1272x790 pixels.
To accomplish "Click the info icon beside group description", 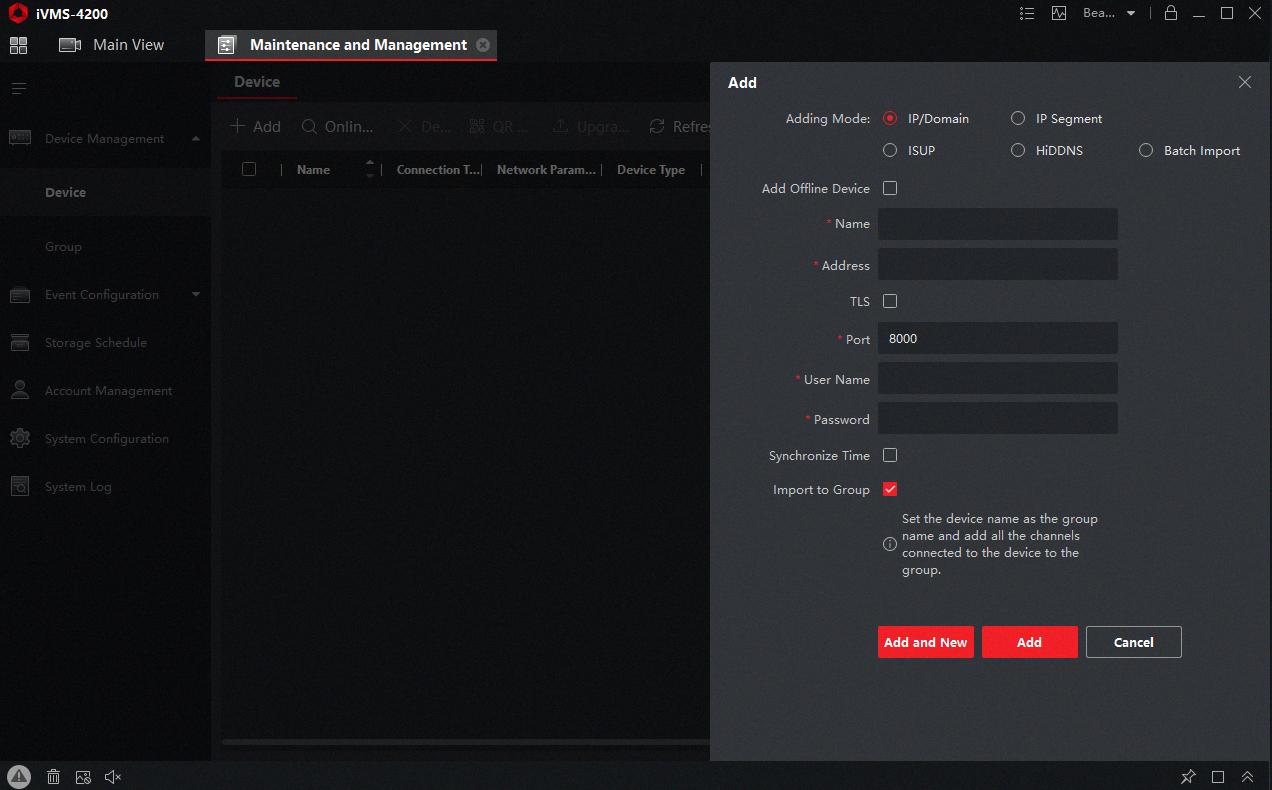I will [889, 545].
